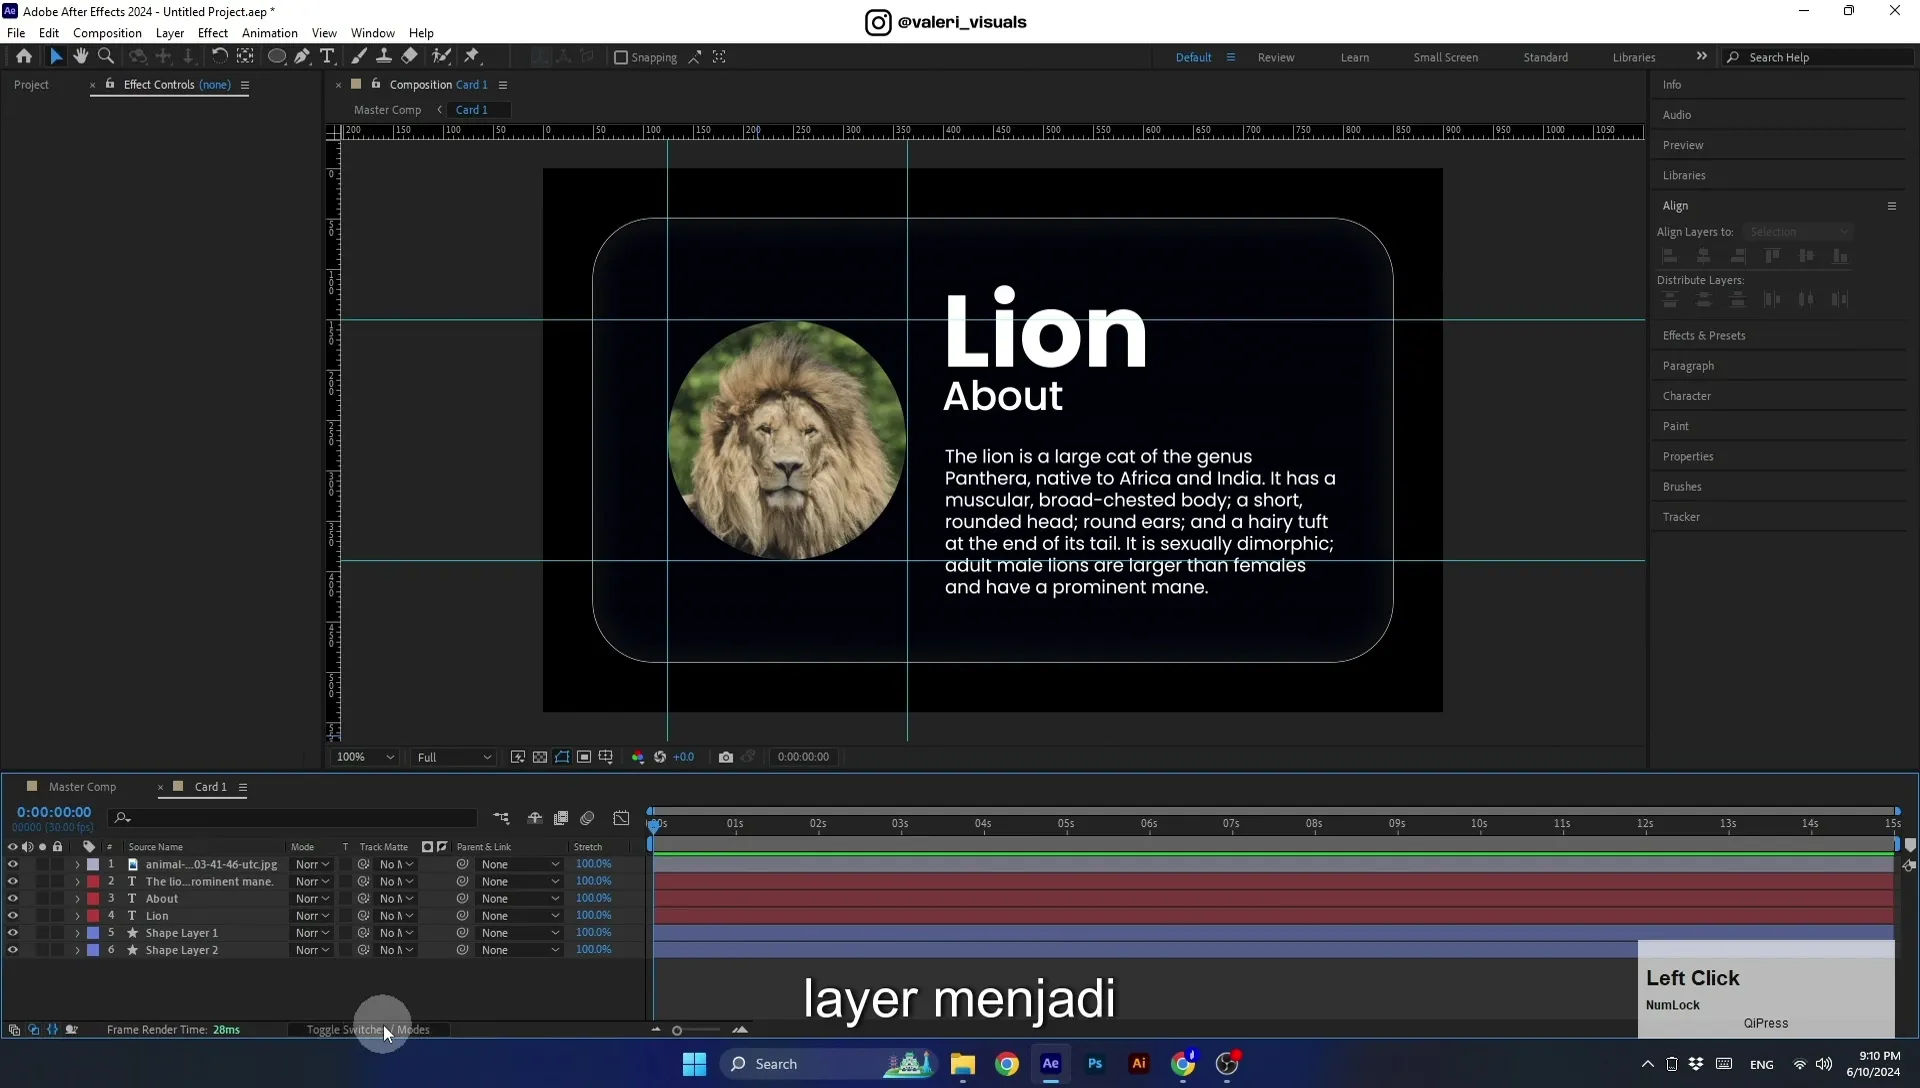Open the Graph Editor in timeline

pos(621,818)
